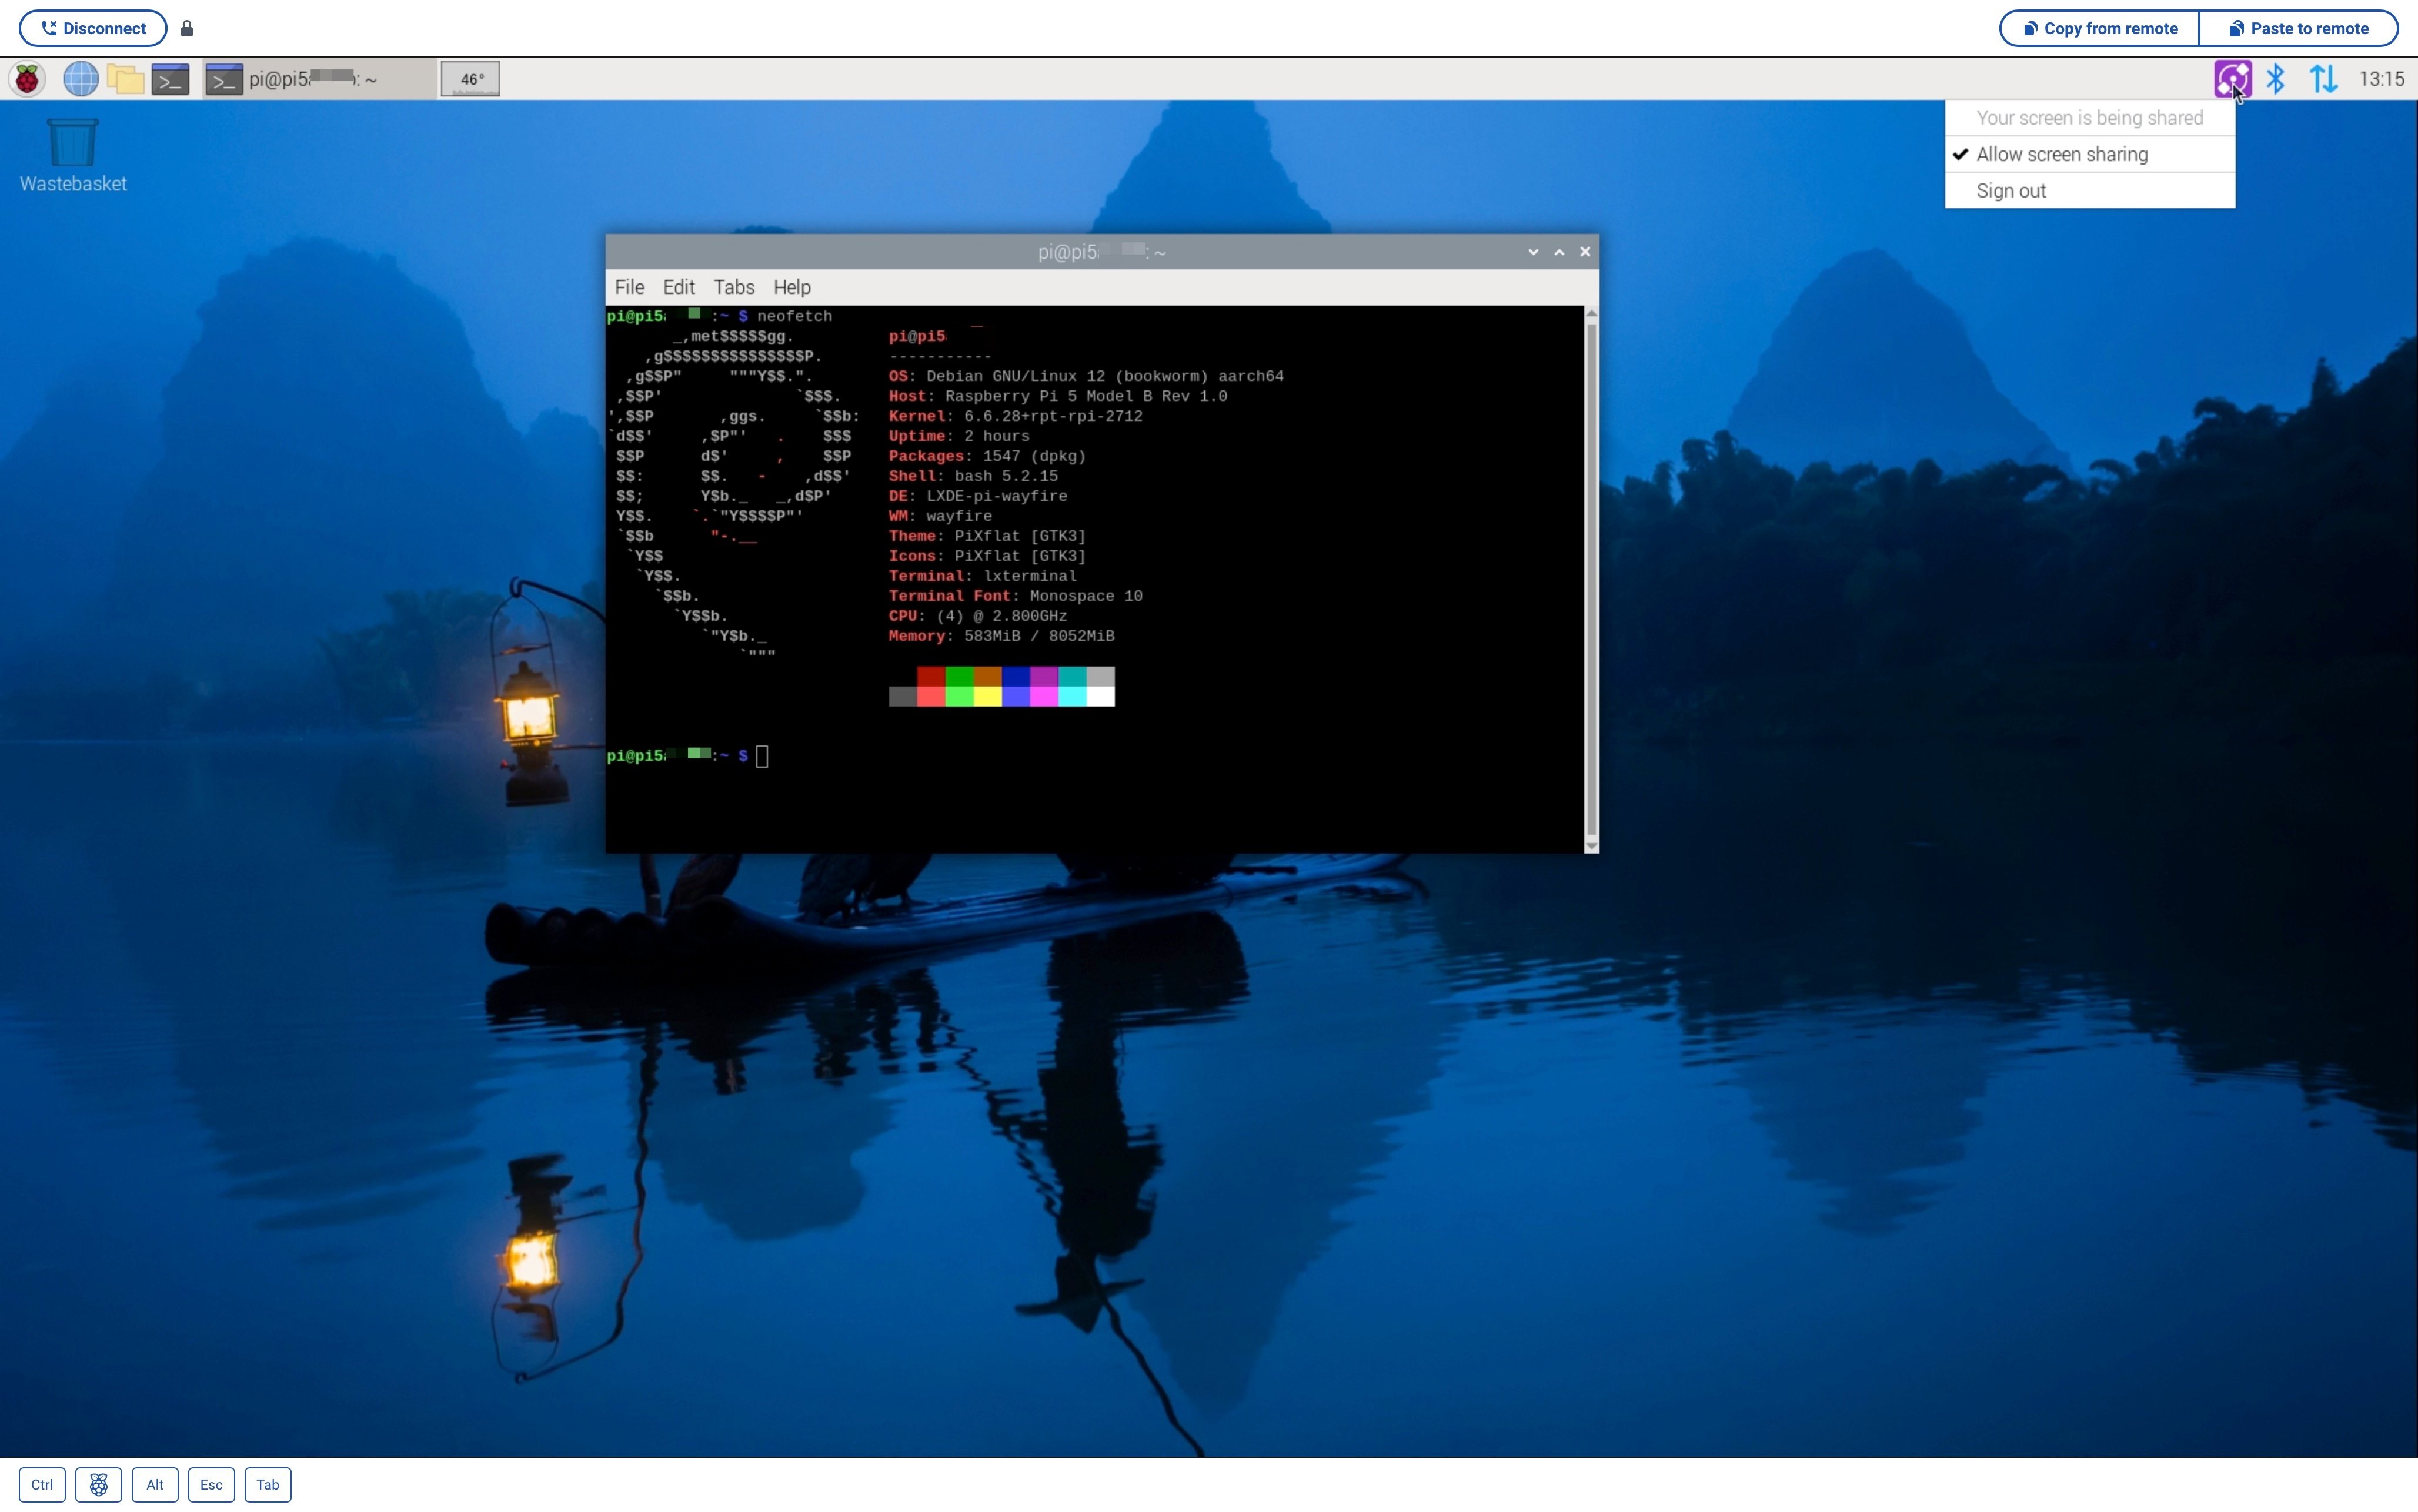This screenshot has height=1512, width=2418.
Task: Click the Disconnect button
Action: pos(93,28)
